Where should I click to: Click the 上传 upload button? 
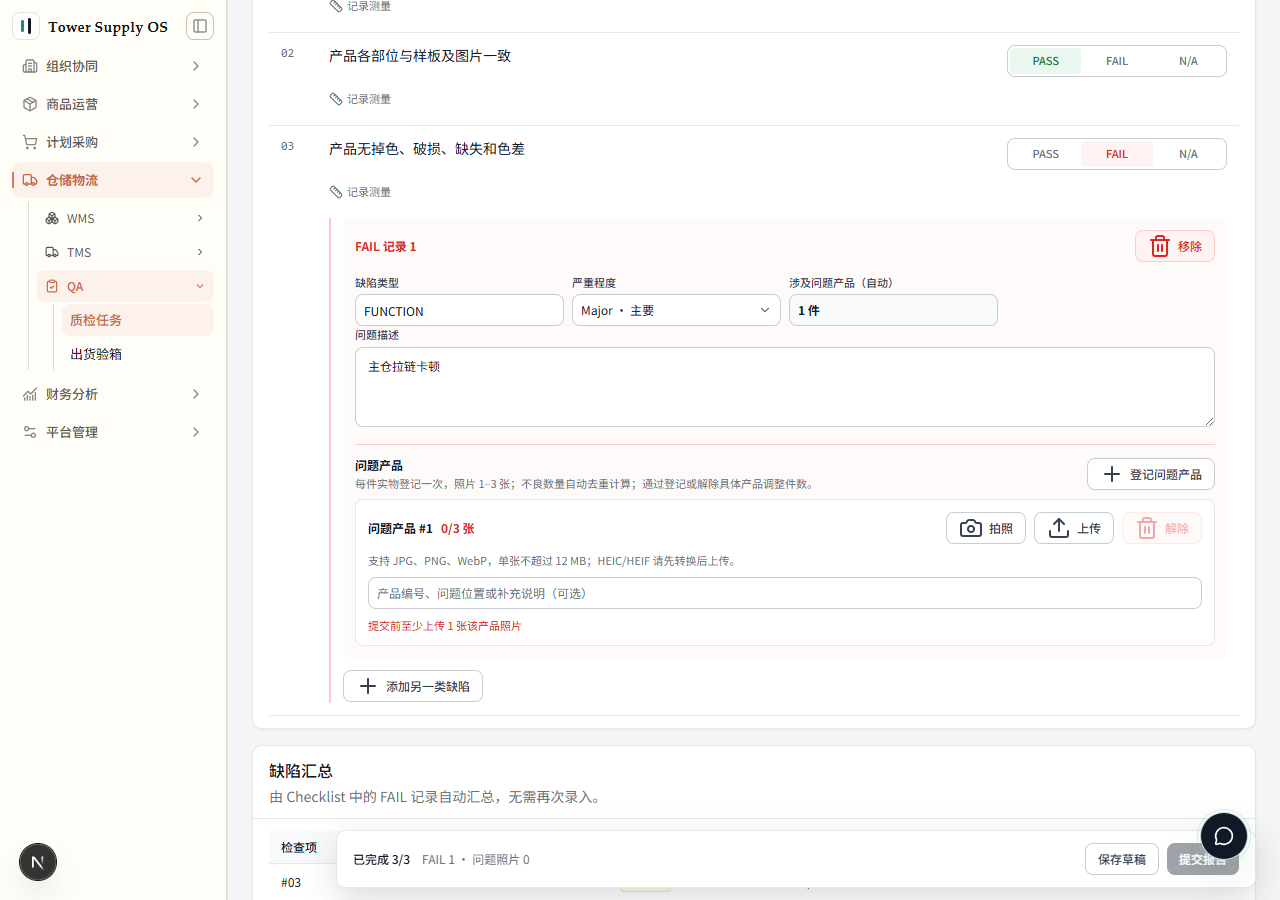[1074, 528]
